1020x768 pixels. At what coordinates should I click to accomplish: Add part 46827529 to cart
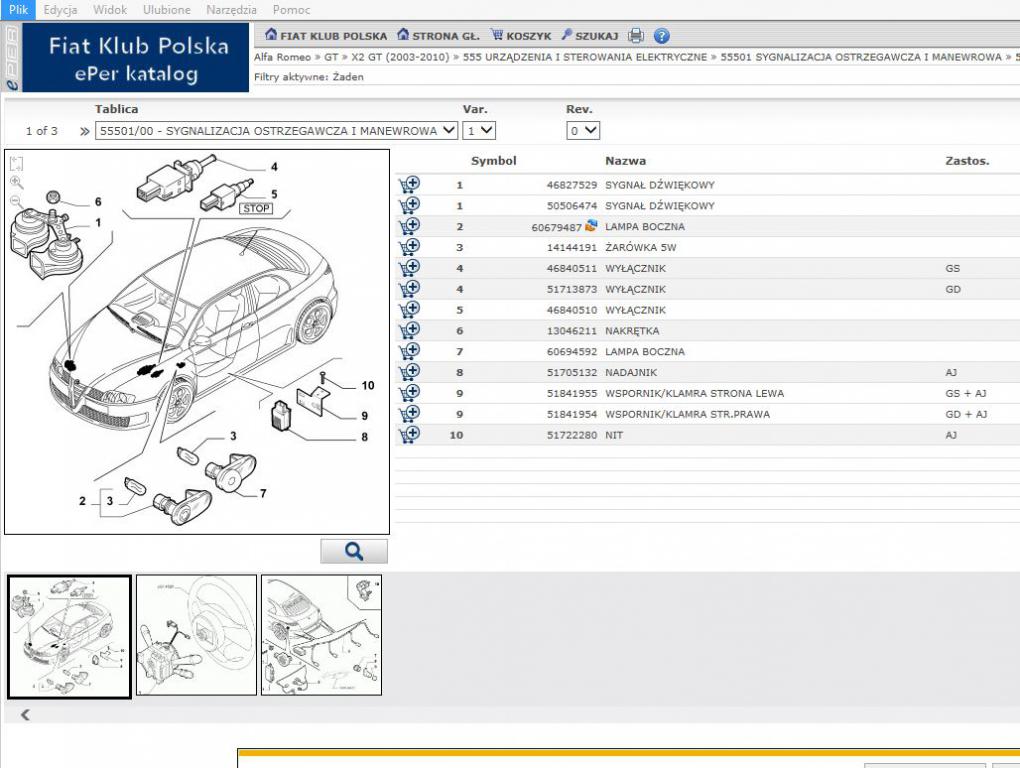[409, 185]
